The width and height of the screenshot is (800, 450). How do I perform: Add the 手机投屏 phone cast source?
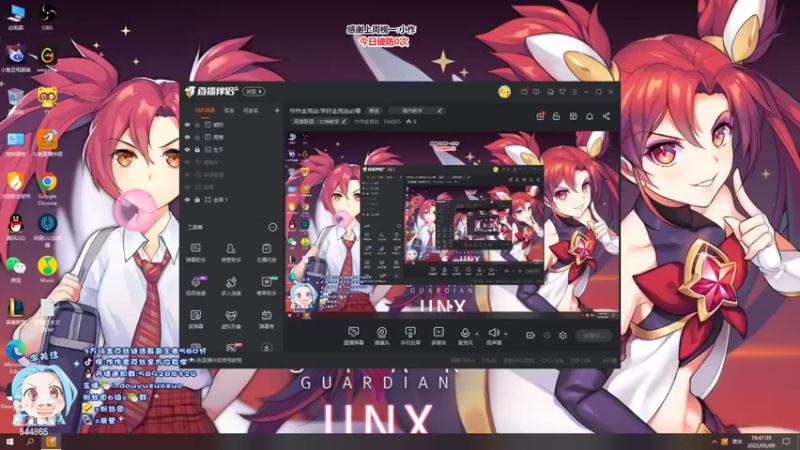(x=410, y=336)
